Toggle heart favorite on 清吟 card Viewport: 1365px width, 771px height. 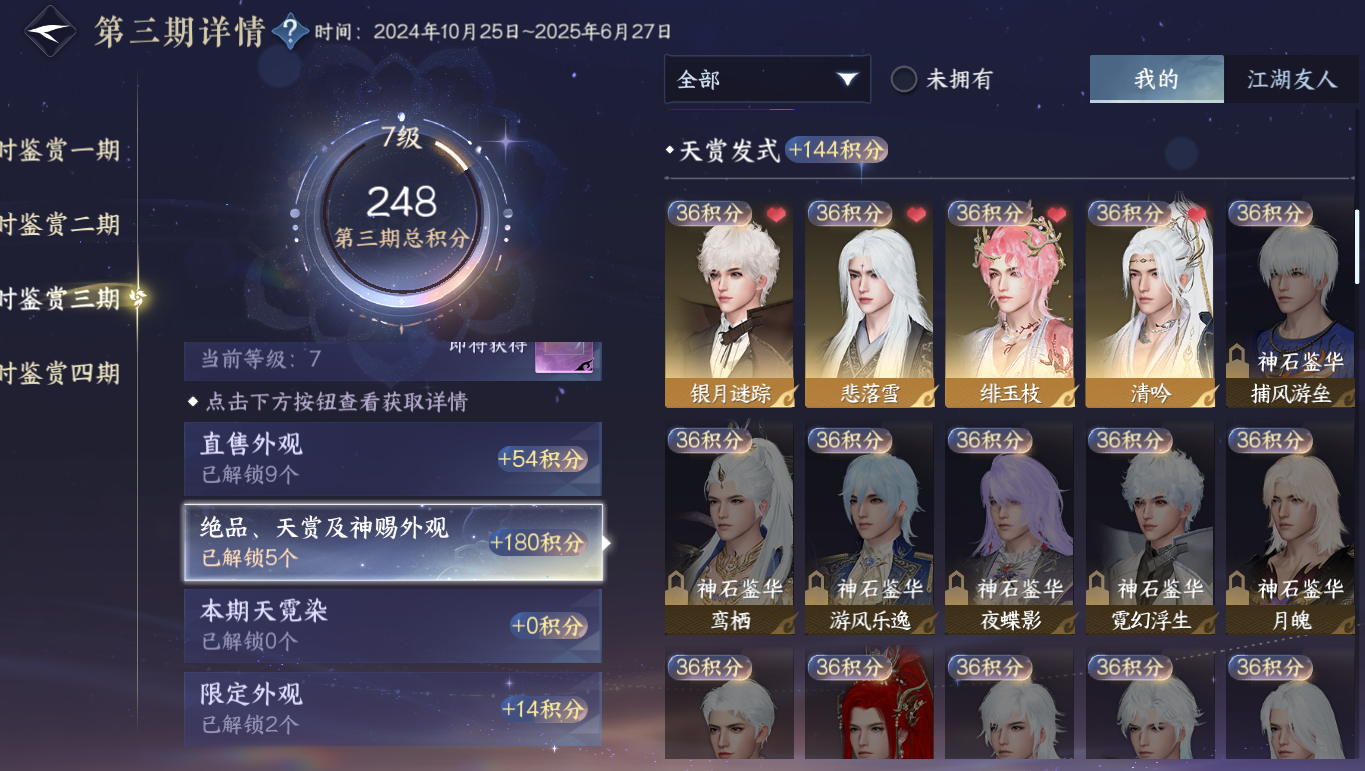point(1196,214)
